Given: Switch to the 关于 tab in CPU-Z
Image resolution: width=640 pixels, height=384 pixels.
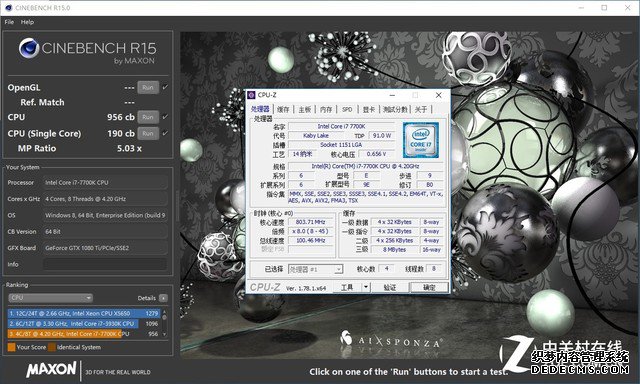Looking at the screenshot, I should [x=421, y=109].
